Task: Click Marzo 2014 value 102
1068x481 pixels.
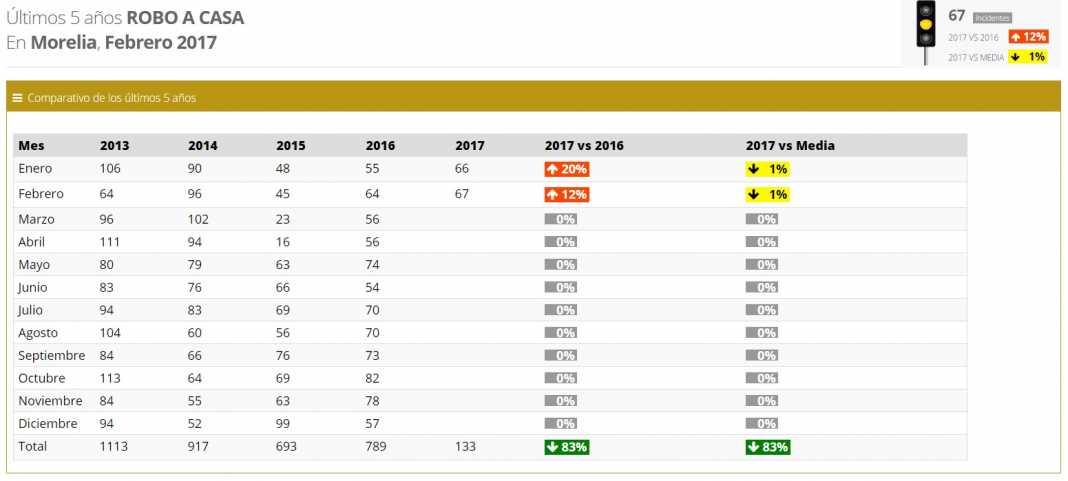Action: point(198,219)
